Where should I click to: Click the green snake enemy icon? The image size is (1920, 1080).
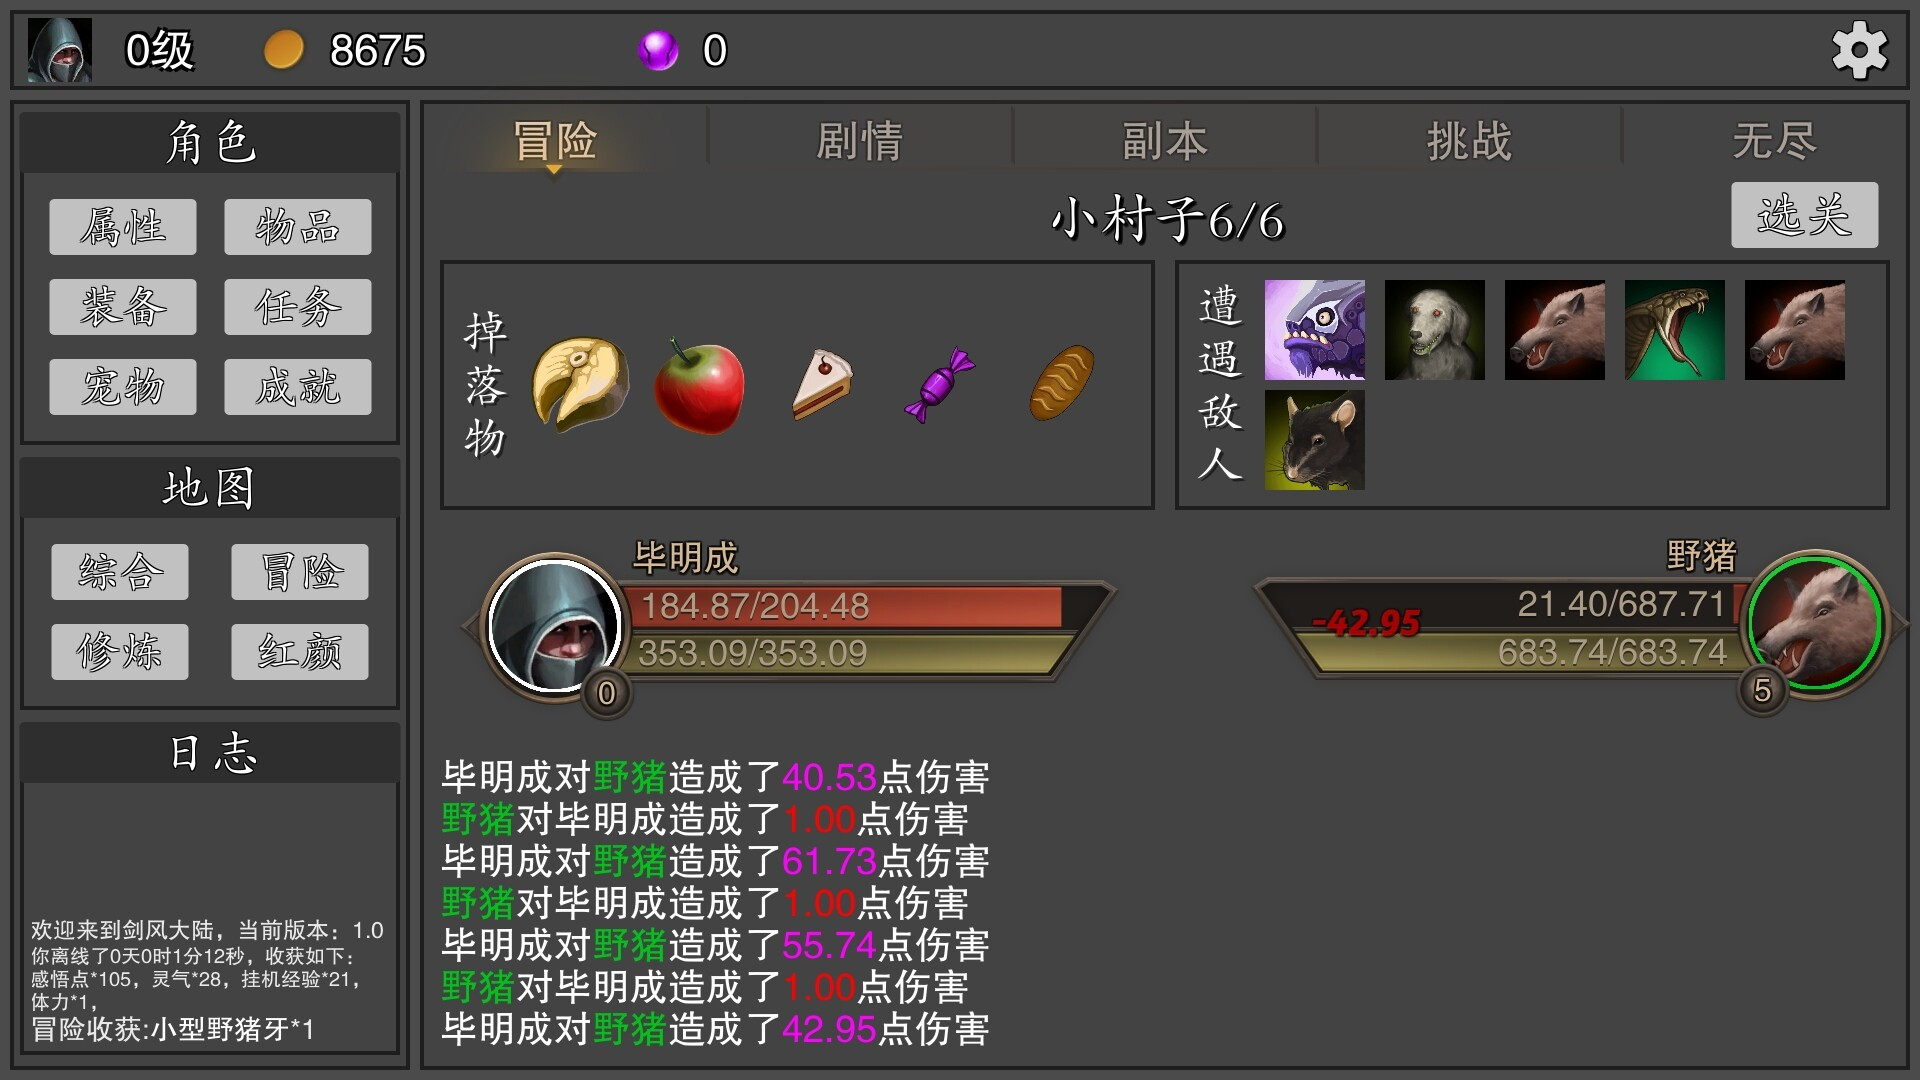tap(1675, 330)
